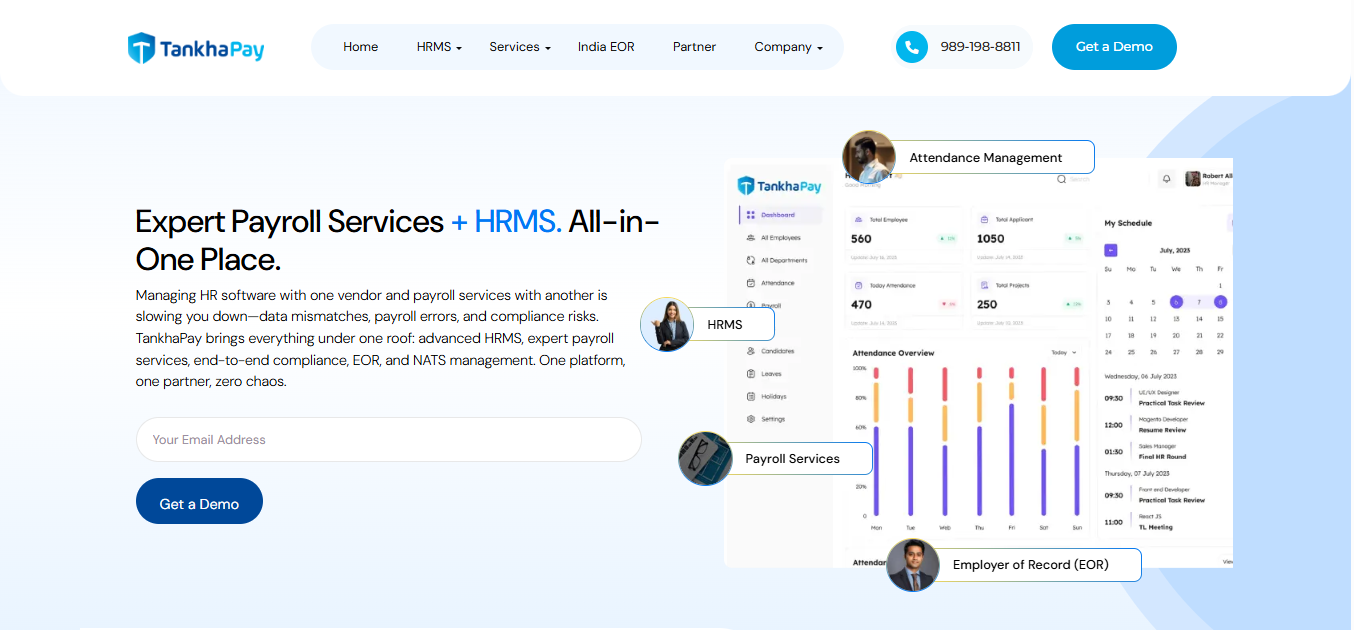Click the Employer of Record badge avatar
The width and height of the screenshot is (1354, 630).
click(x=913, y=565)
